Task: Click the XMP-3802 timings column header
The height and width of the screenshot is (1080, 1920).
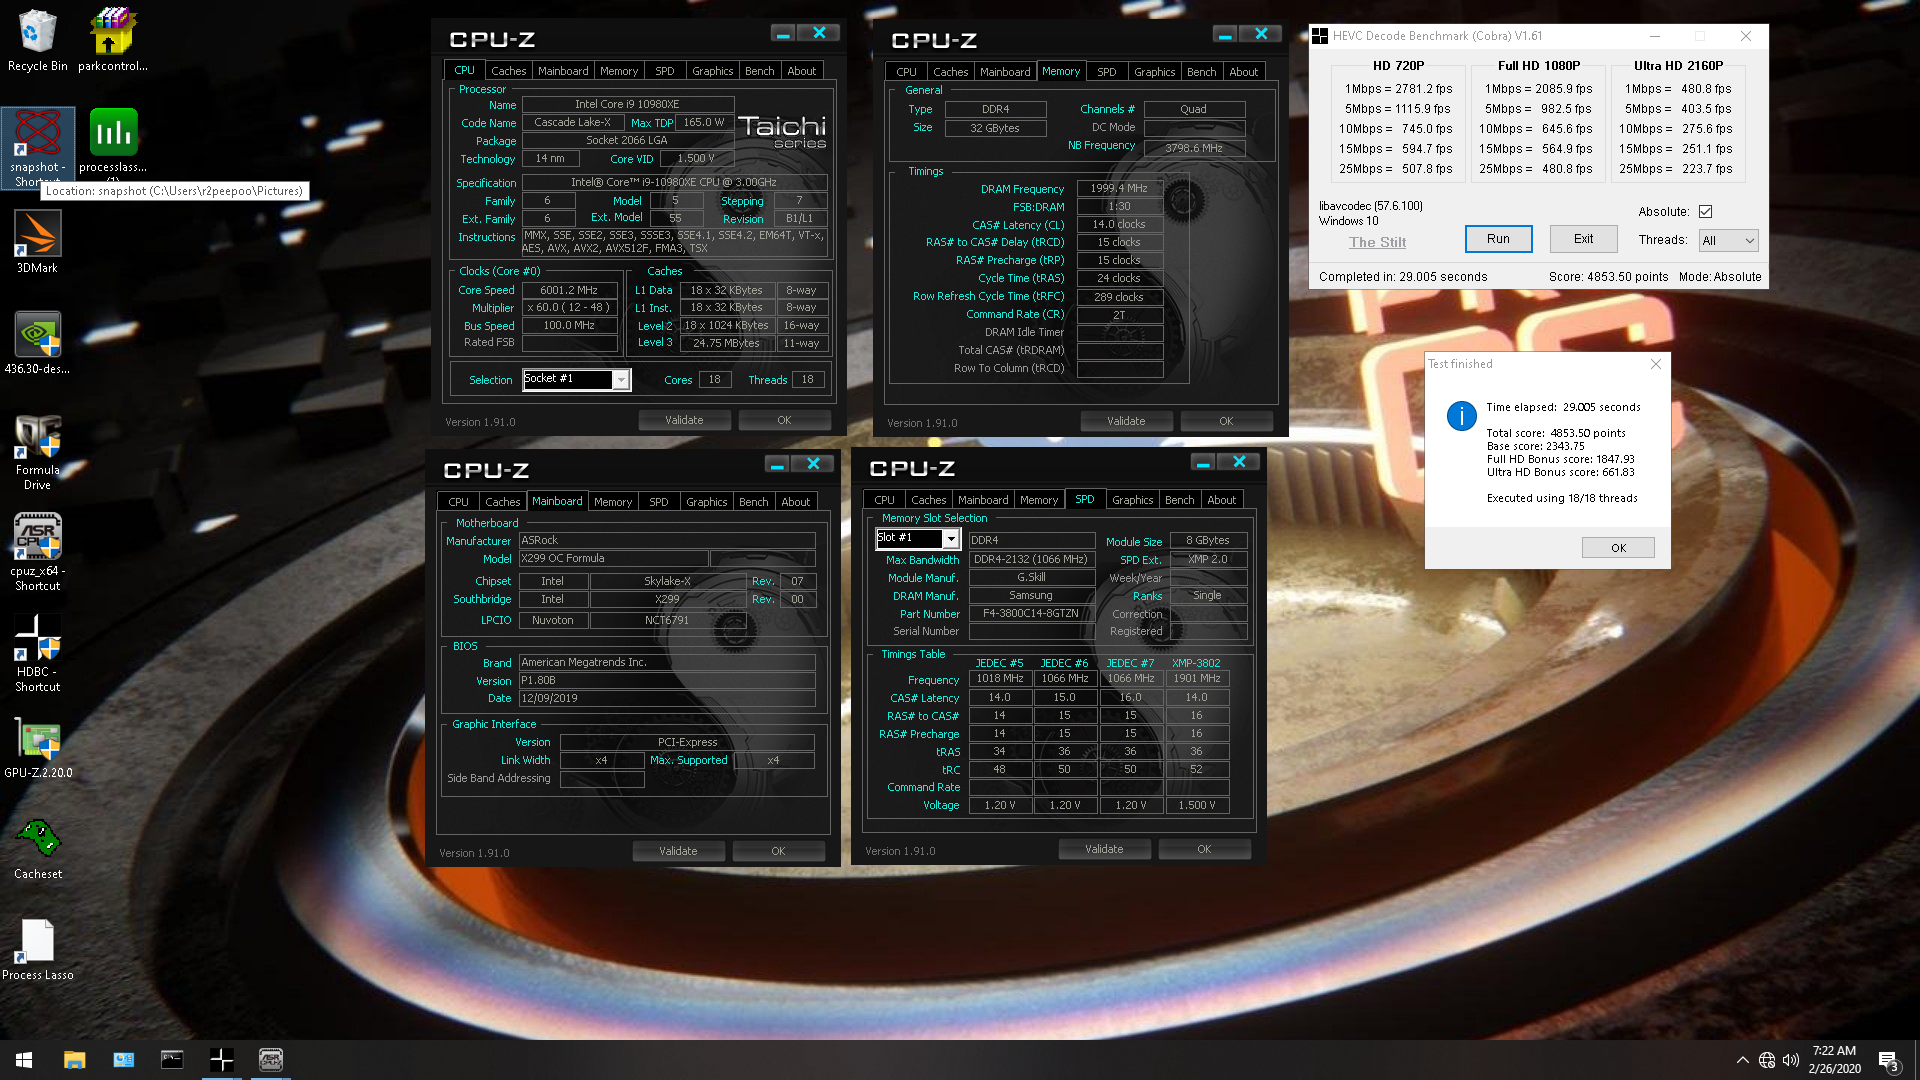Action: (x=1196, y=663)
